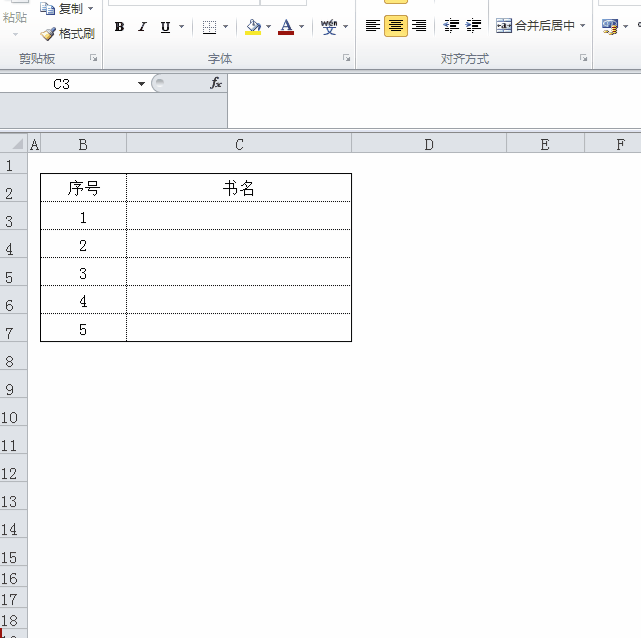Select column C header
The height and width of the screenshot is (638, 641).
(239, 144)
